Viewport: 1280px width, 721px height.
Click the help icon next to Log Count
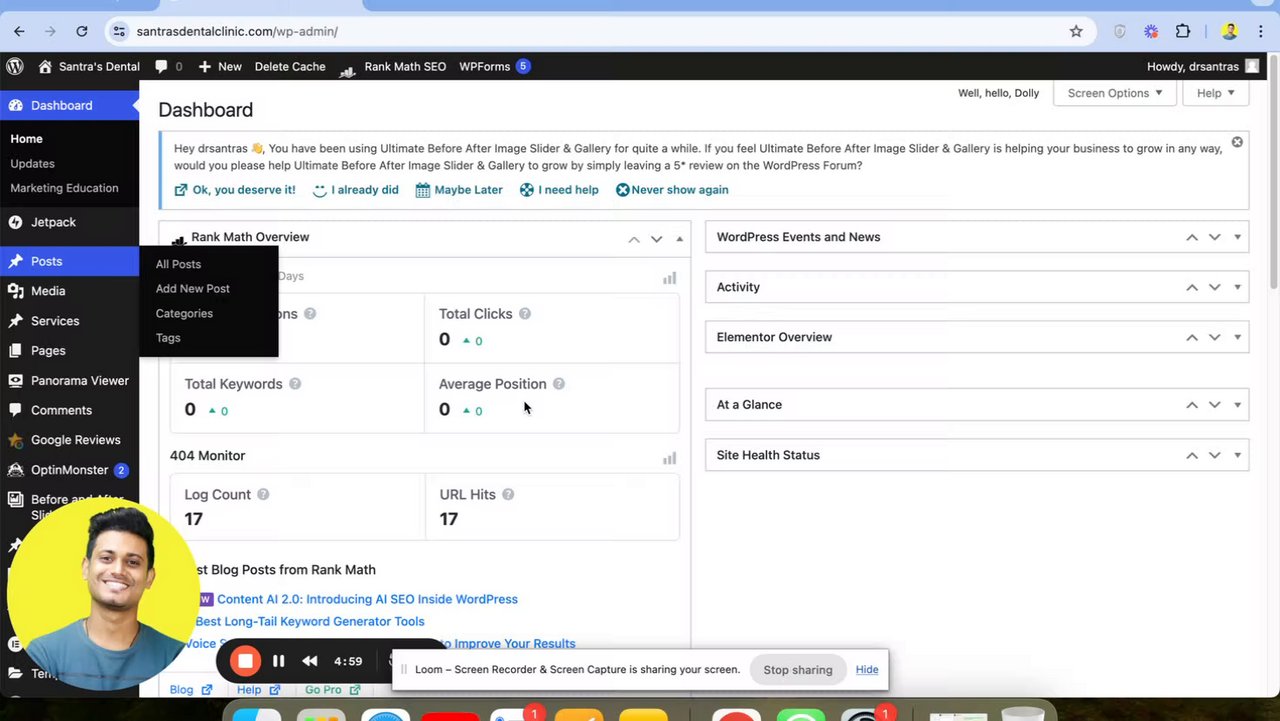coord(263,494)
